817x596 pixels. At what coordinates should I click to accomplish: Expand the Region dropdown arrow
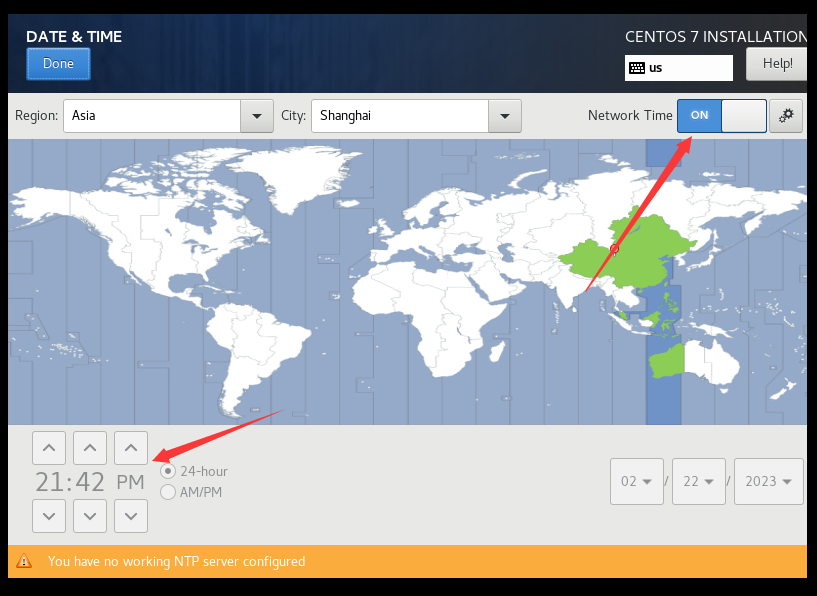click(x=257, y=116)
